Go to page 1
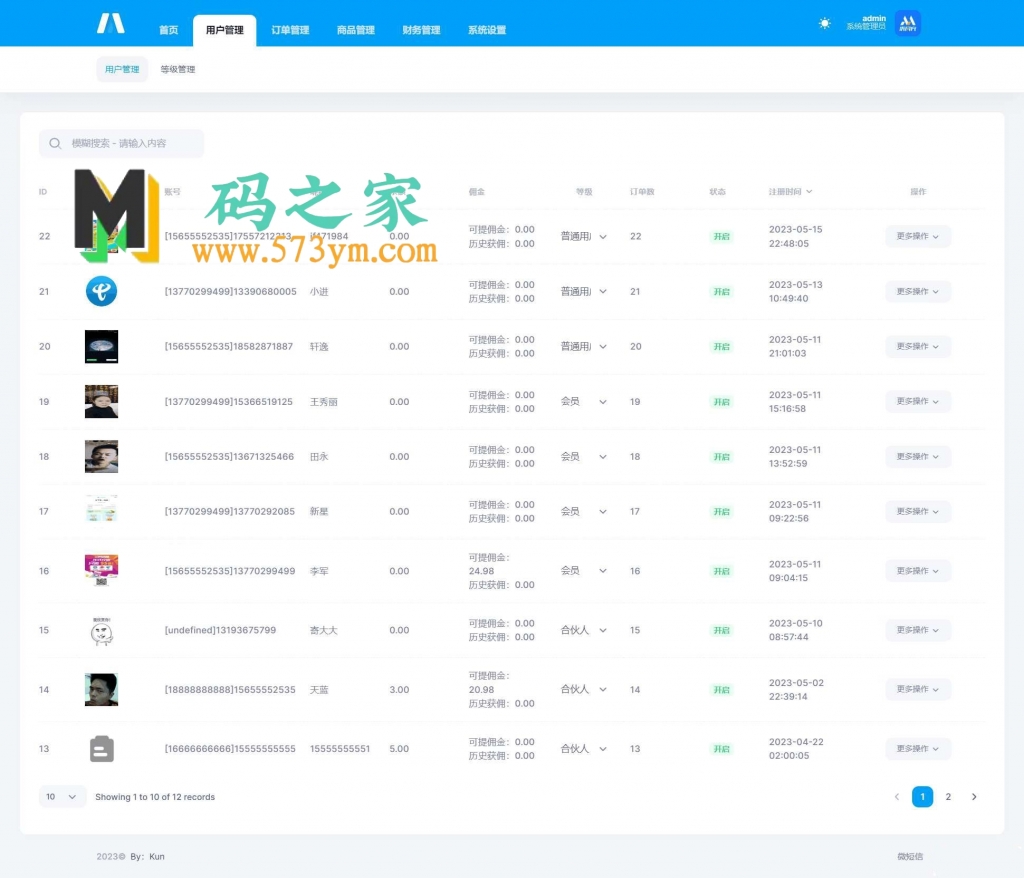The width and height of the screenshot is (1024, 878). point(922,796)
